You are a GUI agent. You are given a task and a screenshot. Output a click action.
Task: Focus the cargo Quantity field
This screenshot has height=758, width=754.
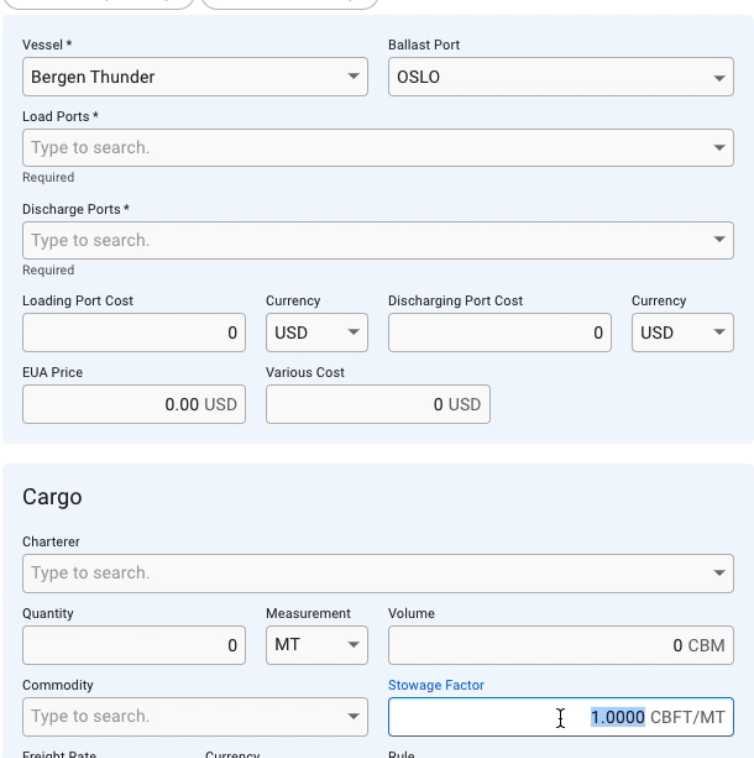134,645
